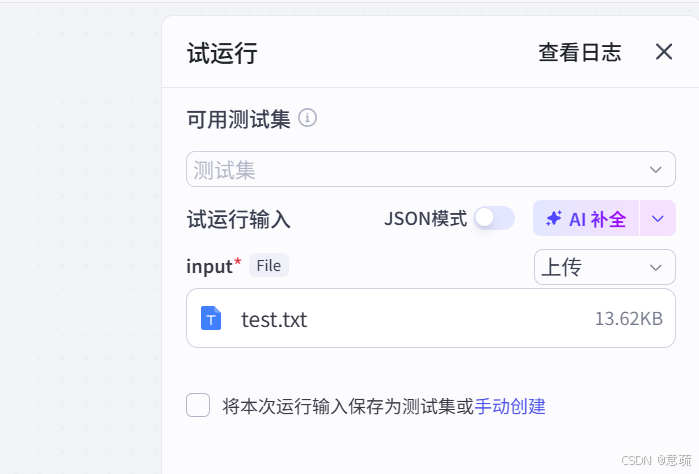Check the 将本次运行输入保存为测试集 checkbox
This screenshot has width=699, height=474.
(198, 405)
